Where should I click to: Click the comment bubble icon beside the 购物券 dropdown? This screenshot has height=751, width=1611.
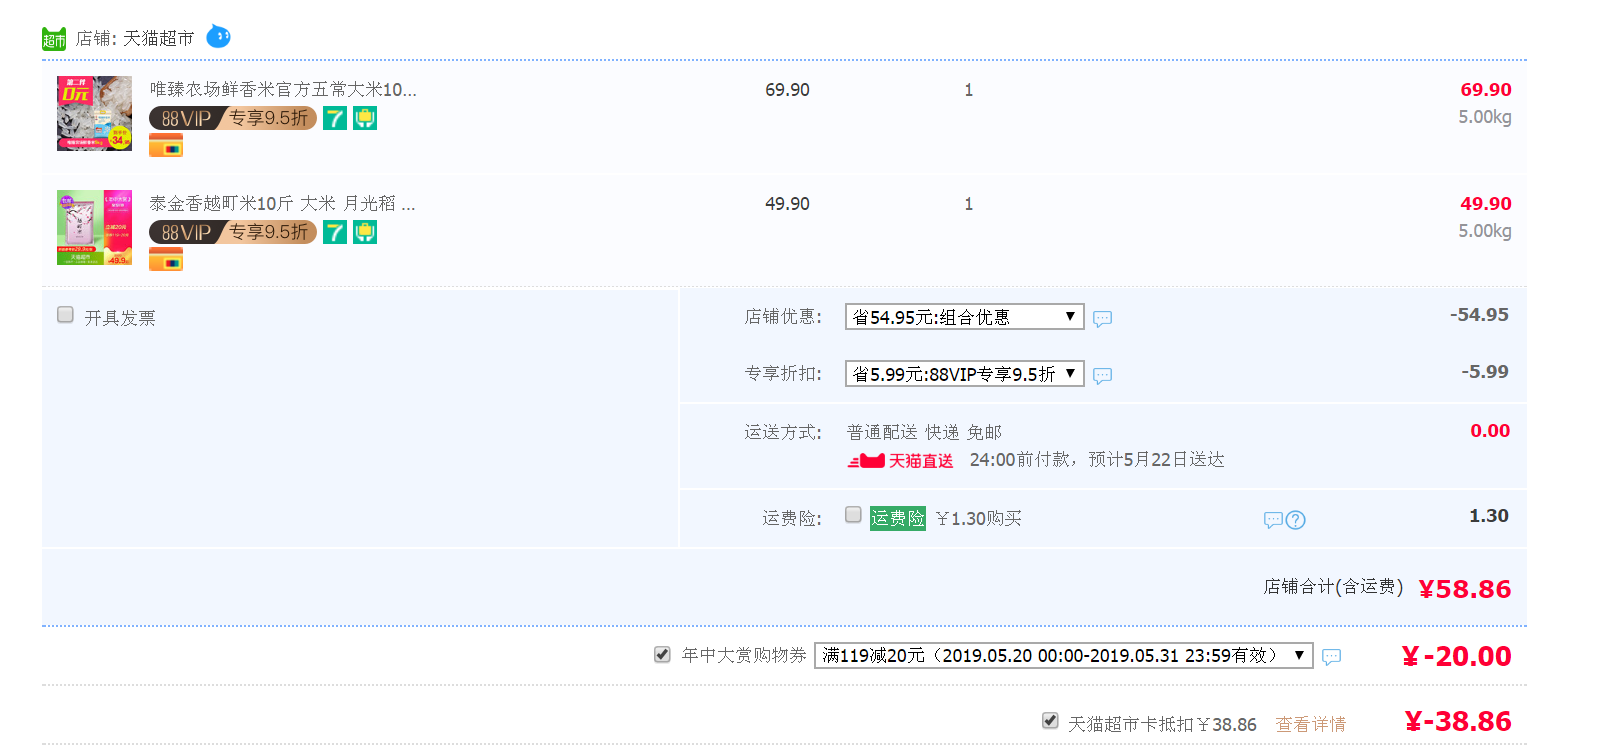click(1331, 657)
